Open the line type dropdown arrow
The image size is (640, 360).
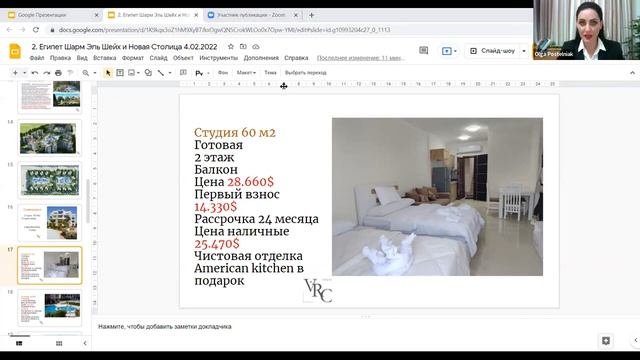tap(170, 73)
